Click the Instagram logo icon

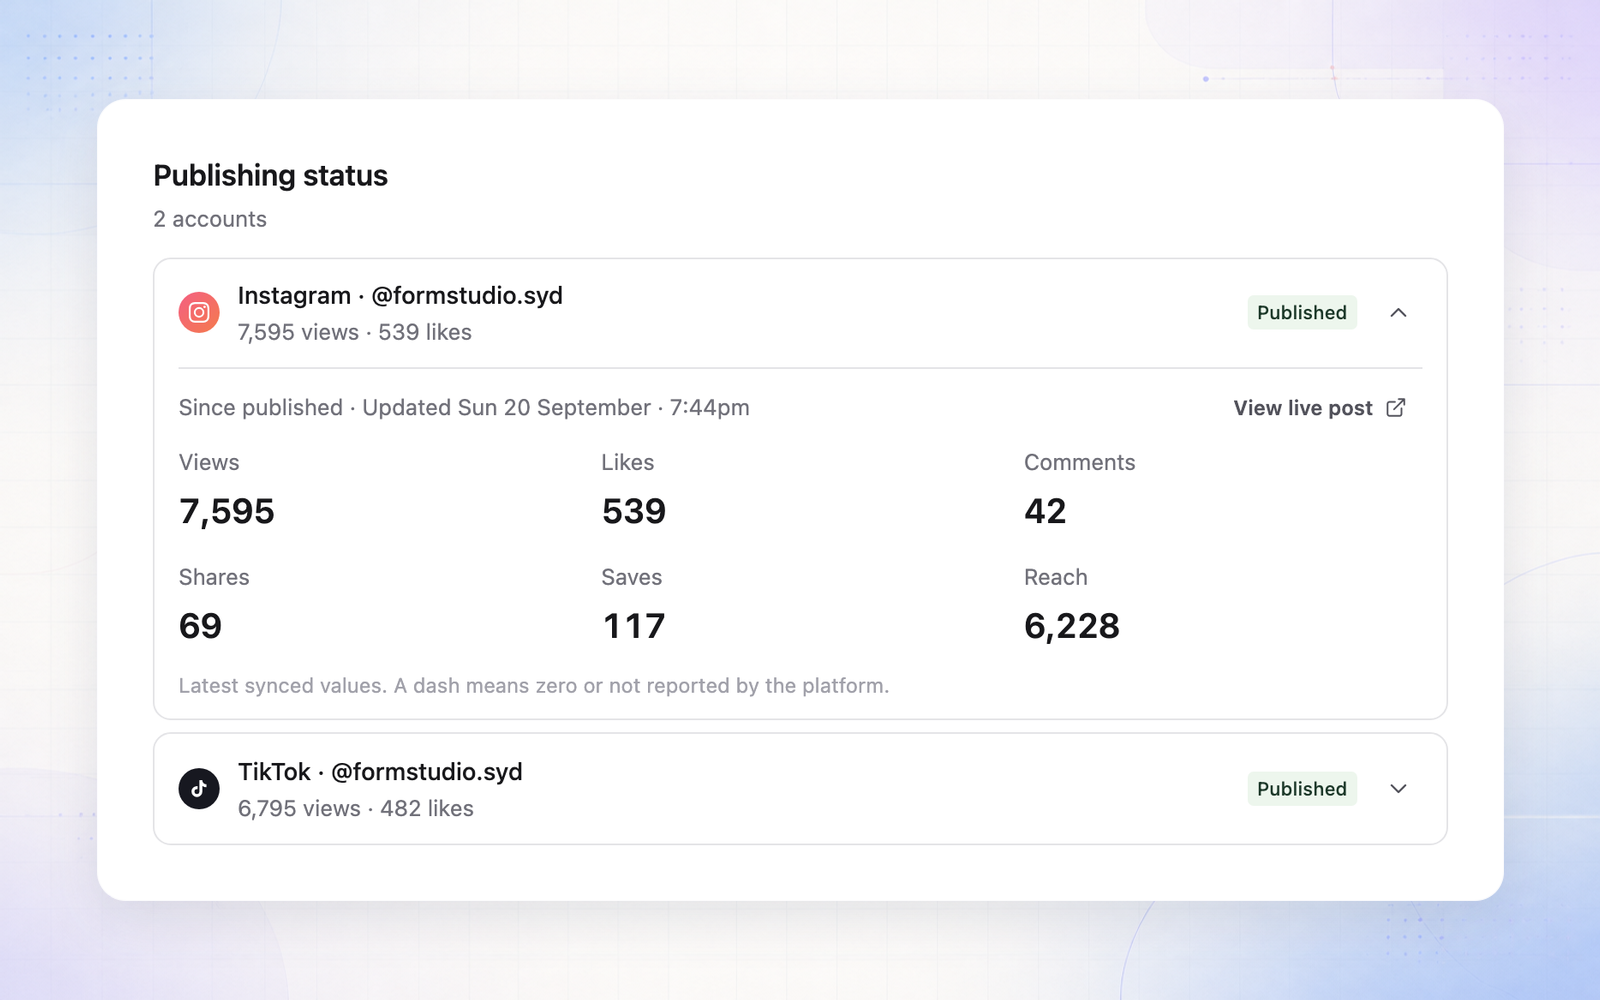click(x=199, y=313)
